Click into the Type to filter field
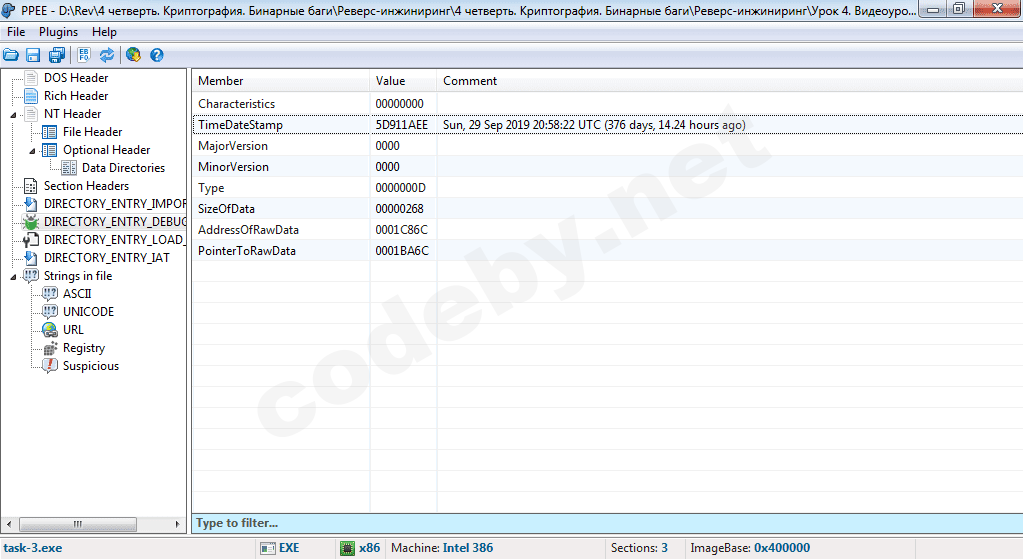The width and height of the screenshot is (1023, 560). pos(607,523)
